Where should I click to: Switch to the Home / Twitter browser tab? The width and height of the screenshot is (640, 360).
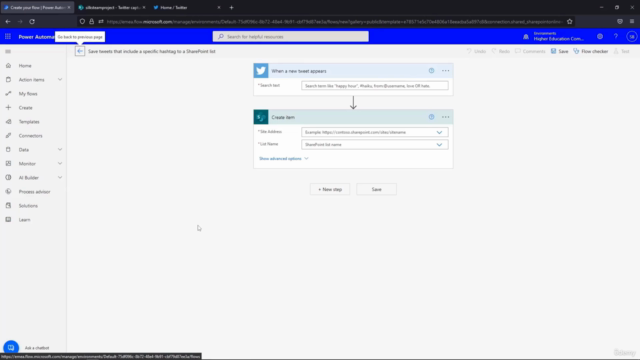coord(186,7)
